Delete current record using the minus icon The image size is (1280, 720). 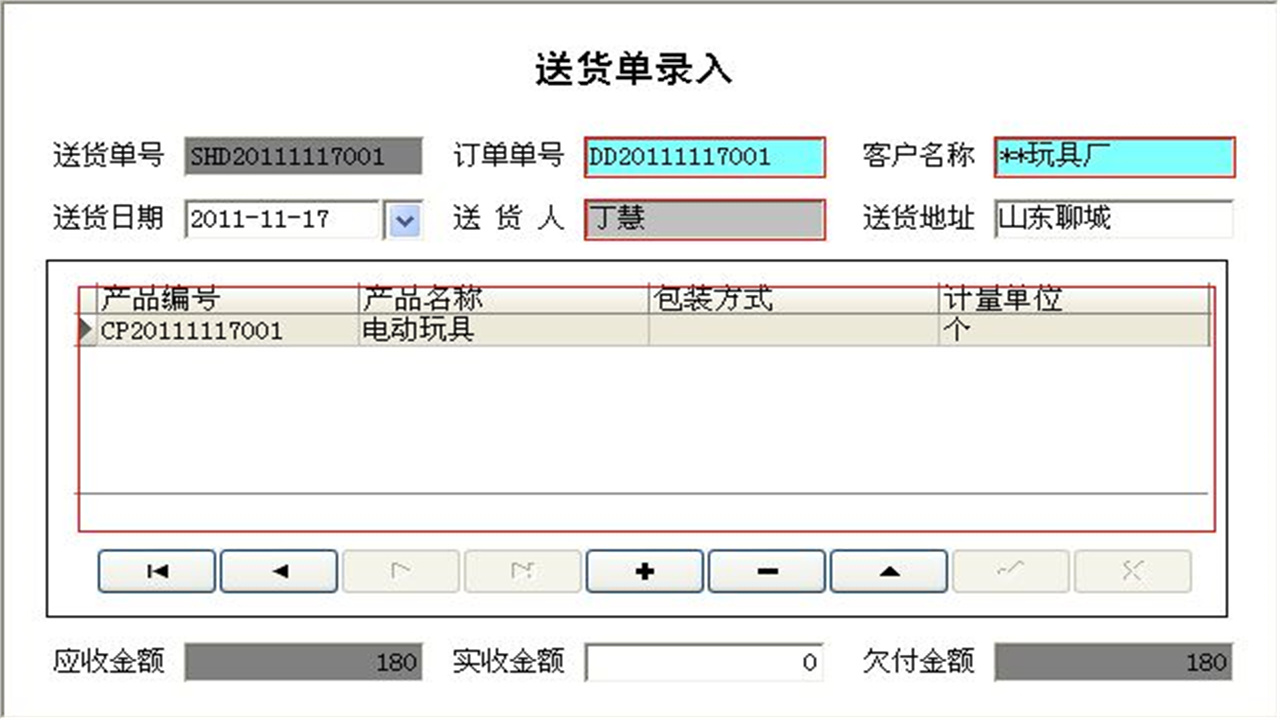766,571
